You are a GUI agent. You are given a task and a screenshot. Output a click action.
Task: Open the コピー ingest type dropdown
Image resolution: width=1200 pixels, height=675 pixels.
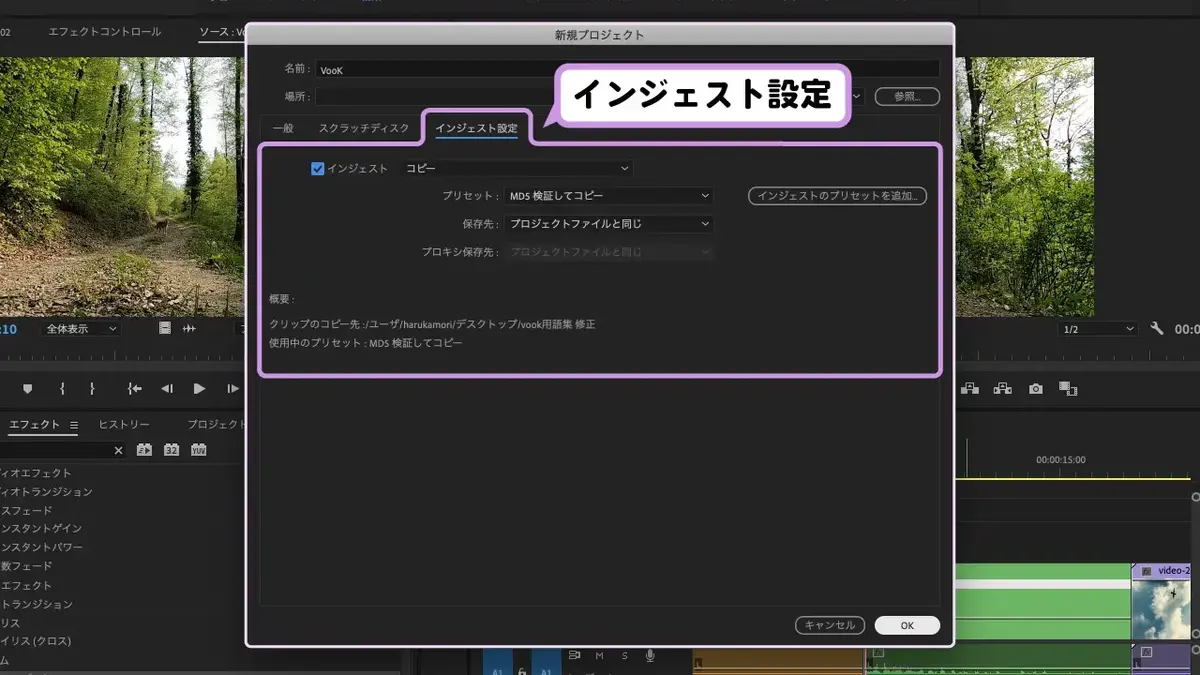click(517, 169)
